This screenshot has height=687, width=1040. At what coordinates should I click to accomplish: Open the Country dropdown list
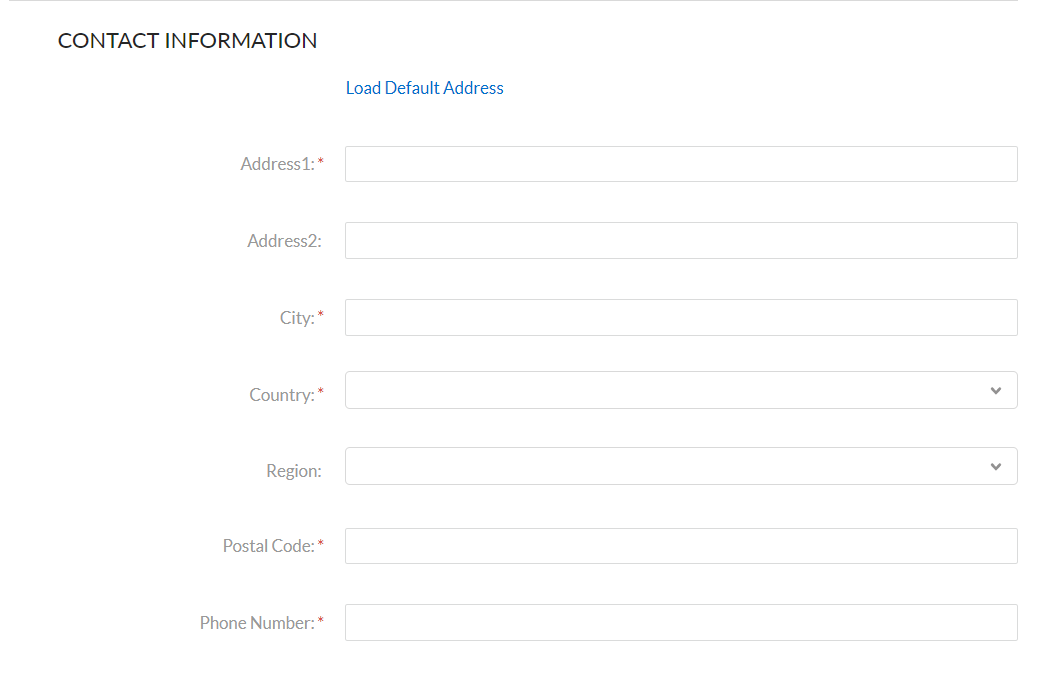[x=660, y=391]
